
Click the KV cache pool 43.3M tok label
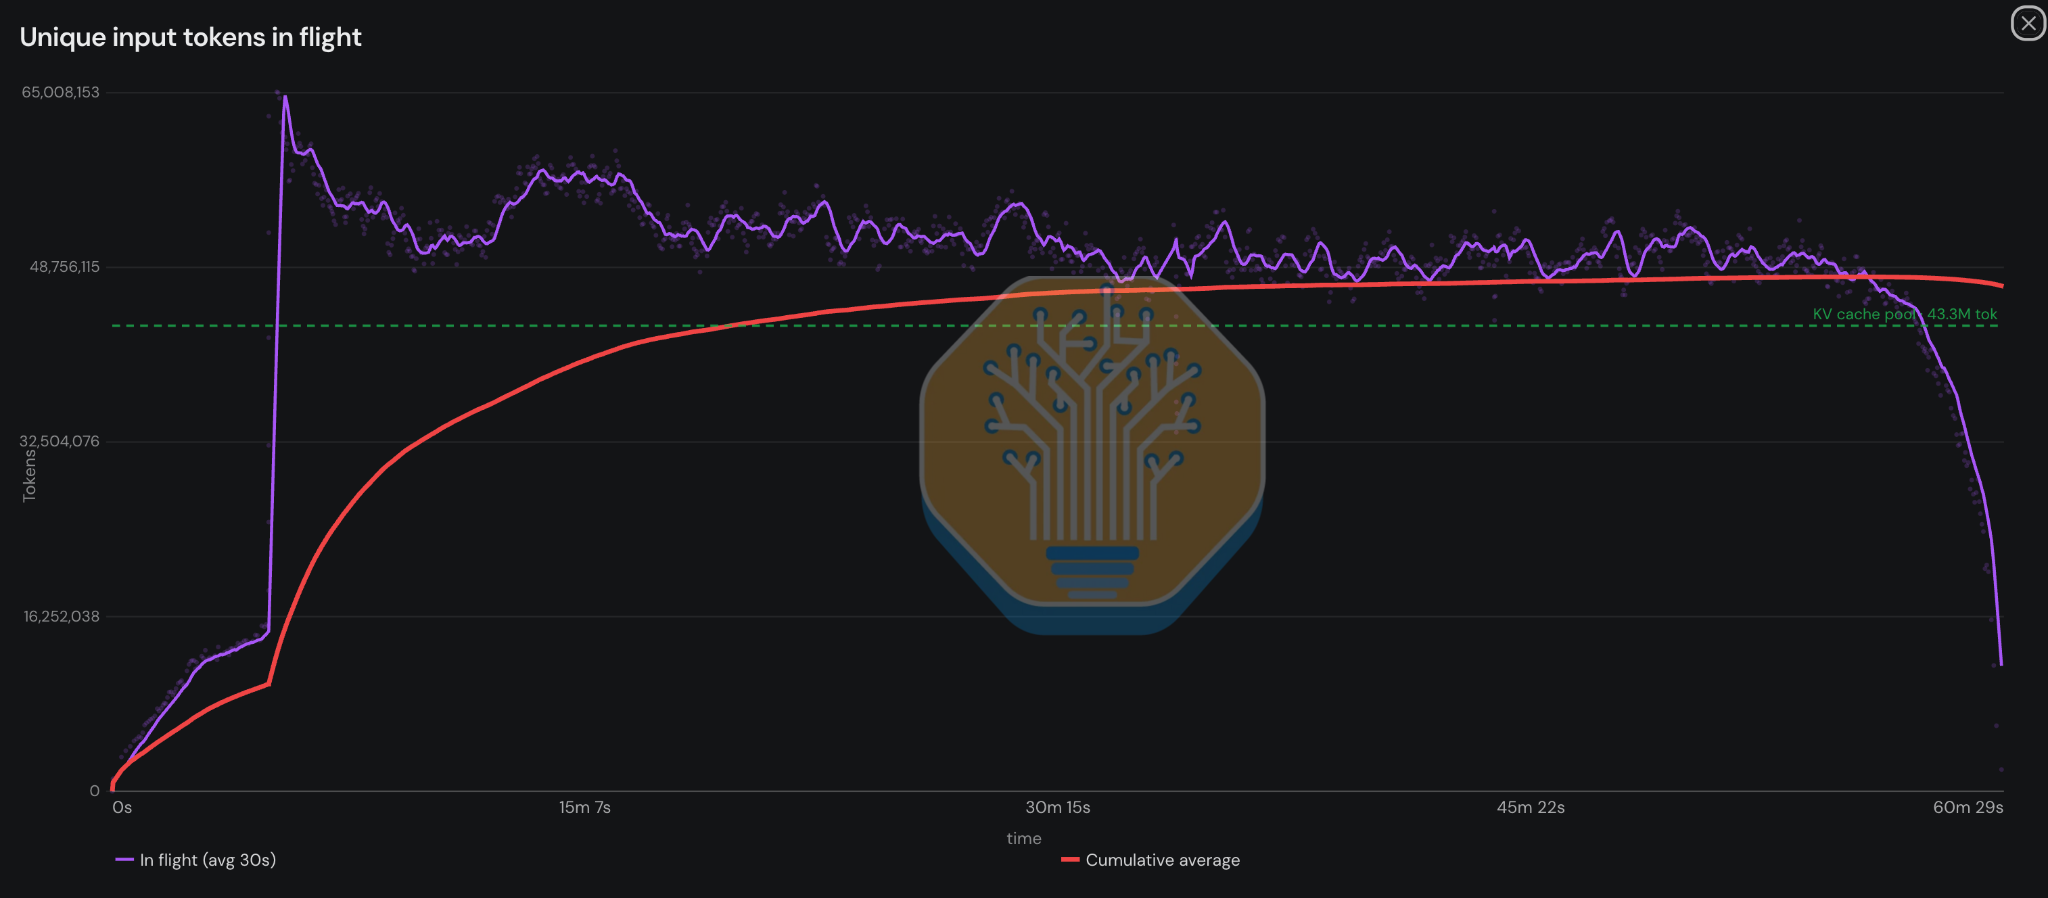point(1904,314)
